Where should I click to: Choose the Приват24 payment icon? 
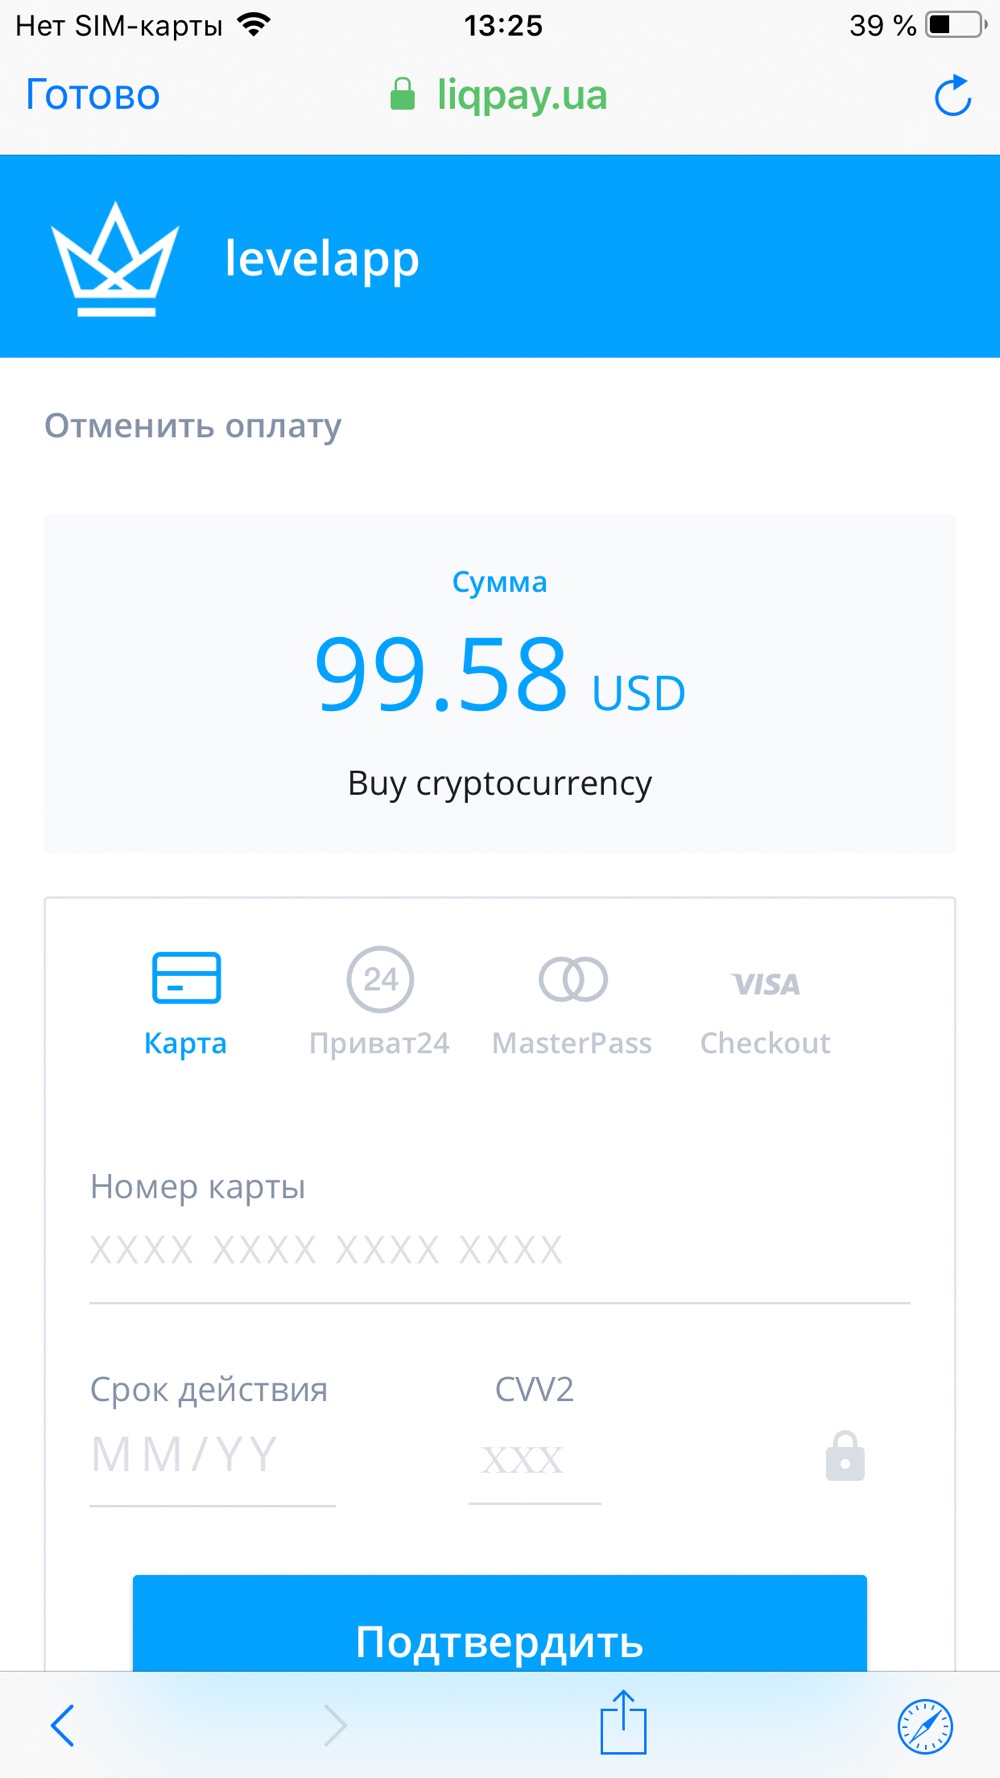(x=380, y=979)
